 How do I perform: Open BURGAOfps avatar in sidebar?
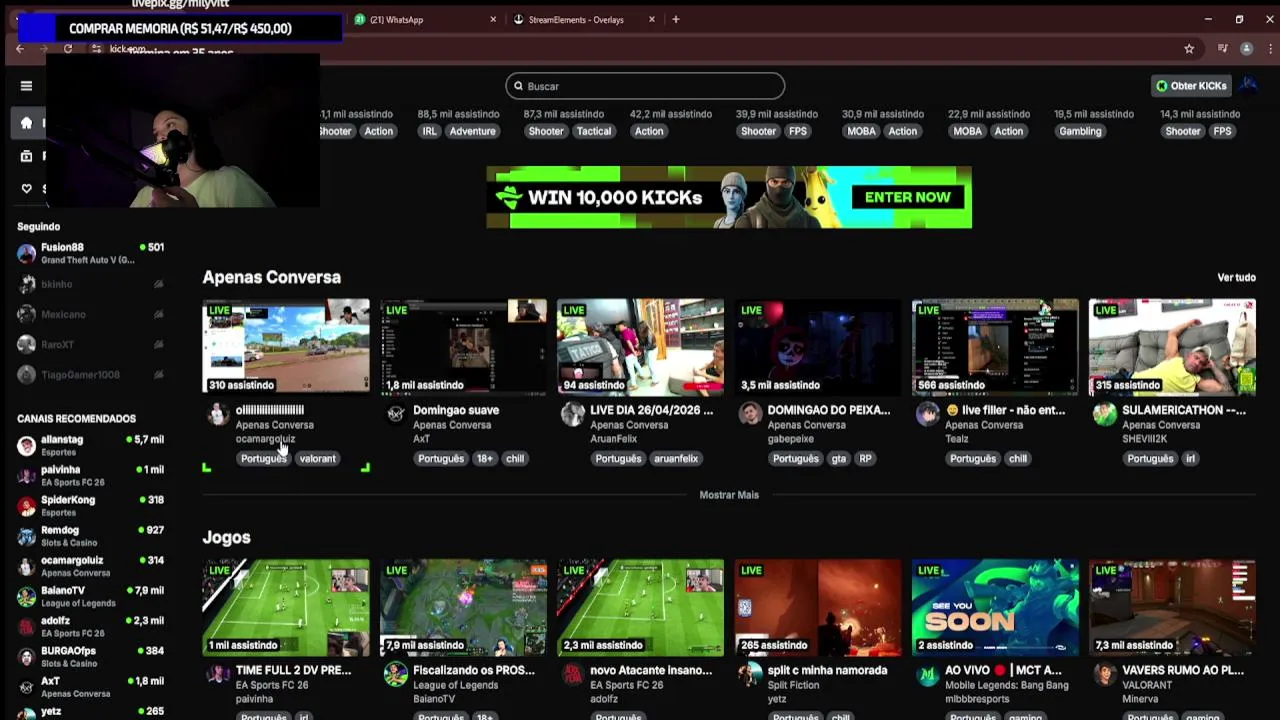click(x=26, y=657)
